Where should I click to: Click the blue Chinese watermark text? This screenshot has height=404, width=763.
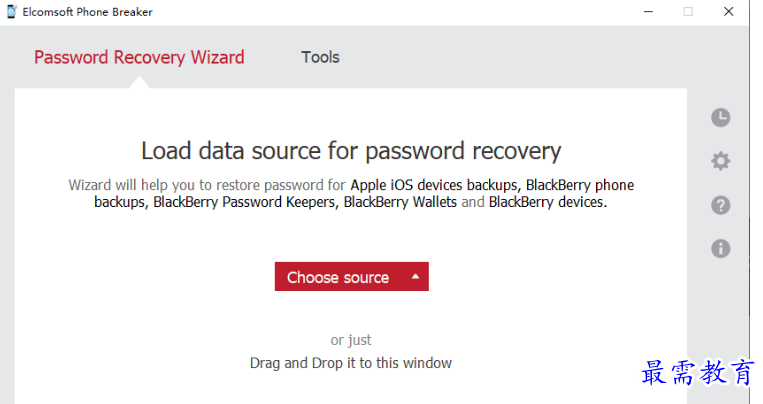coord(698,373)
